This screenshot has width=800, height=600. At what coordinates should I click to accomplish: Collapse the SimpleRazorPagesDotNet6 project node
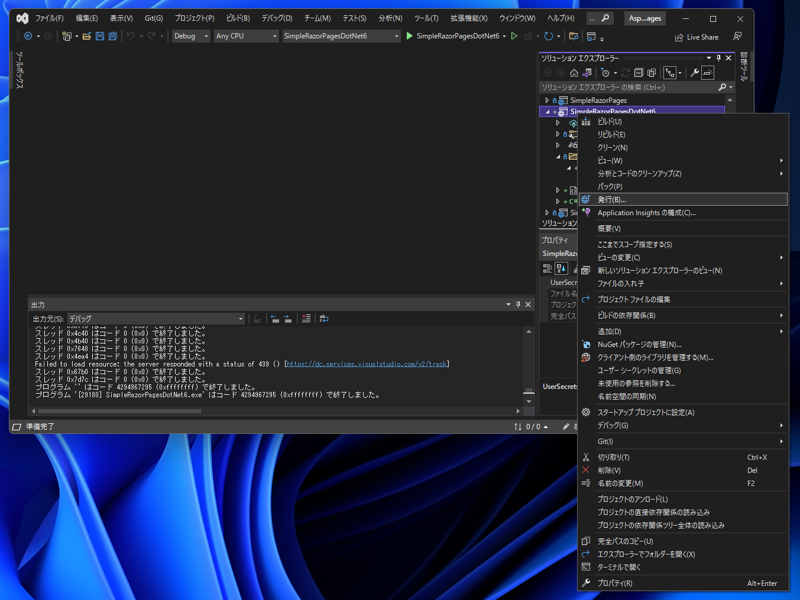tap(547, 112)
